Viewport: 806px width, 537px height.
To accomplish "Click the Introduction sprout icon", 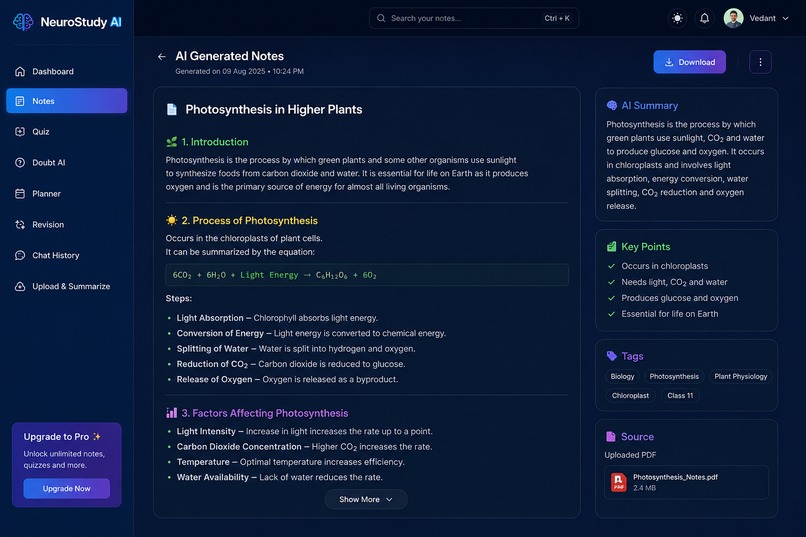I will pos(172,142).
